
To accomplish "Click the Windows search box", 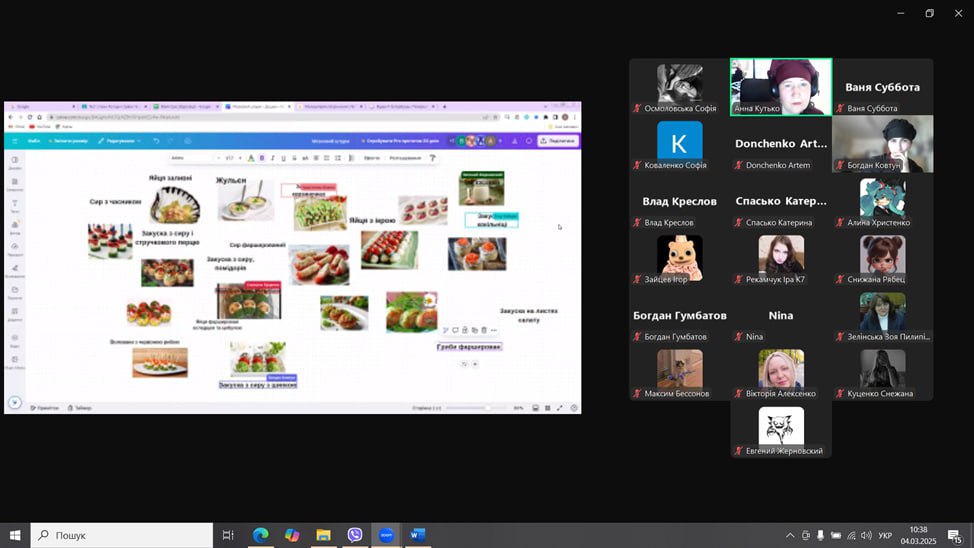I will (122, 535).
